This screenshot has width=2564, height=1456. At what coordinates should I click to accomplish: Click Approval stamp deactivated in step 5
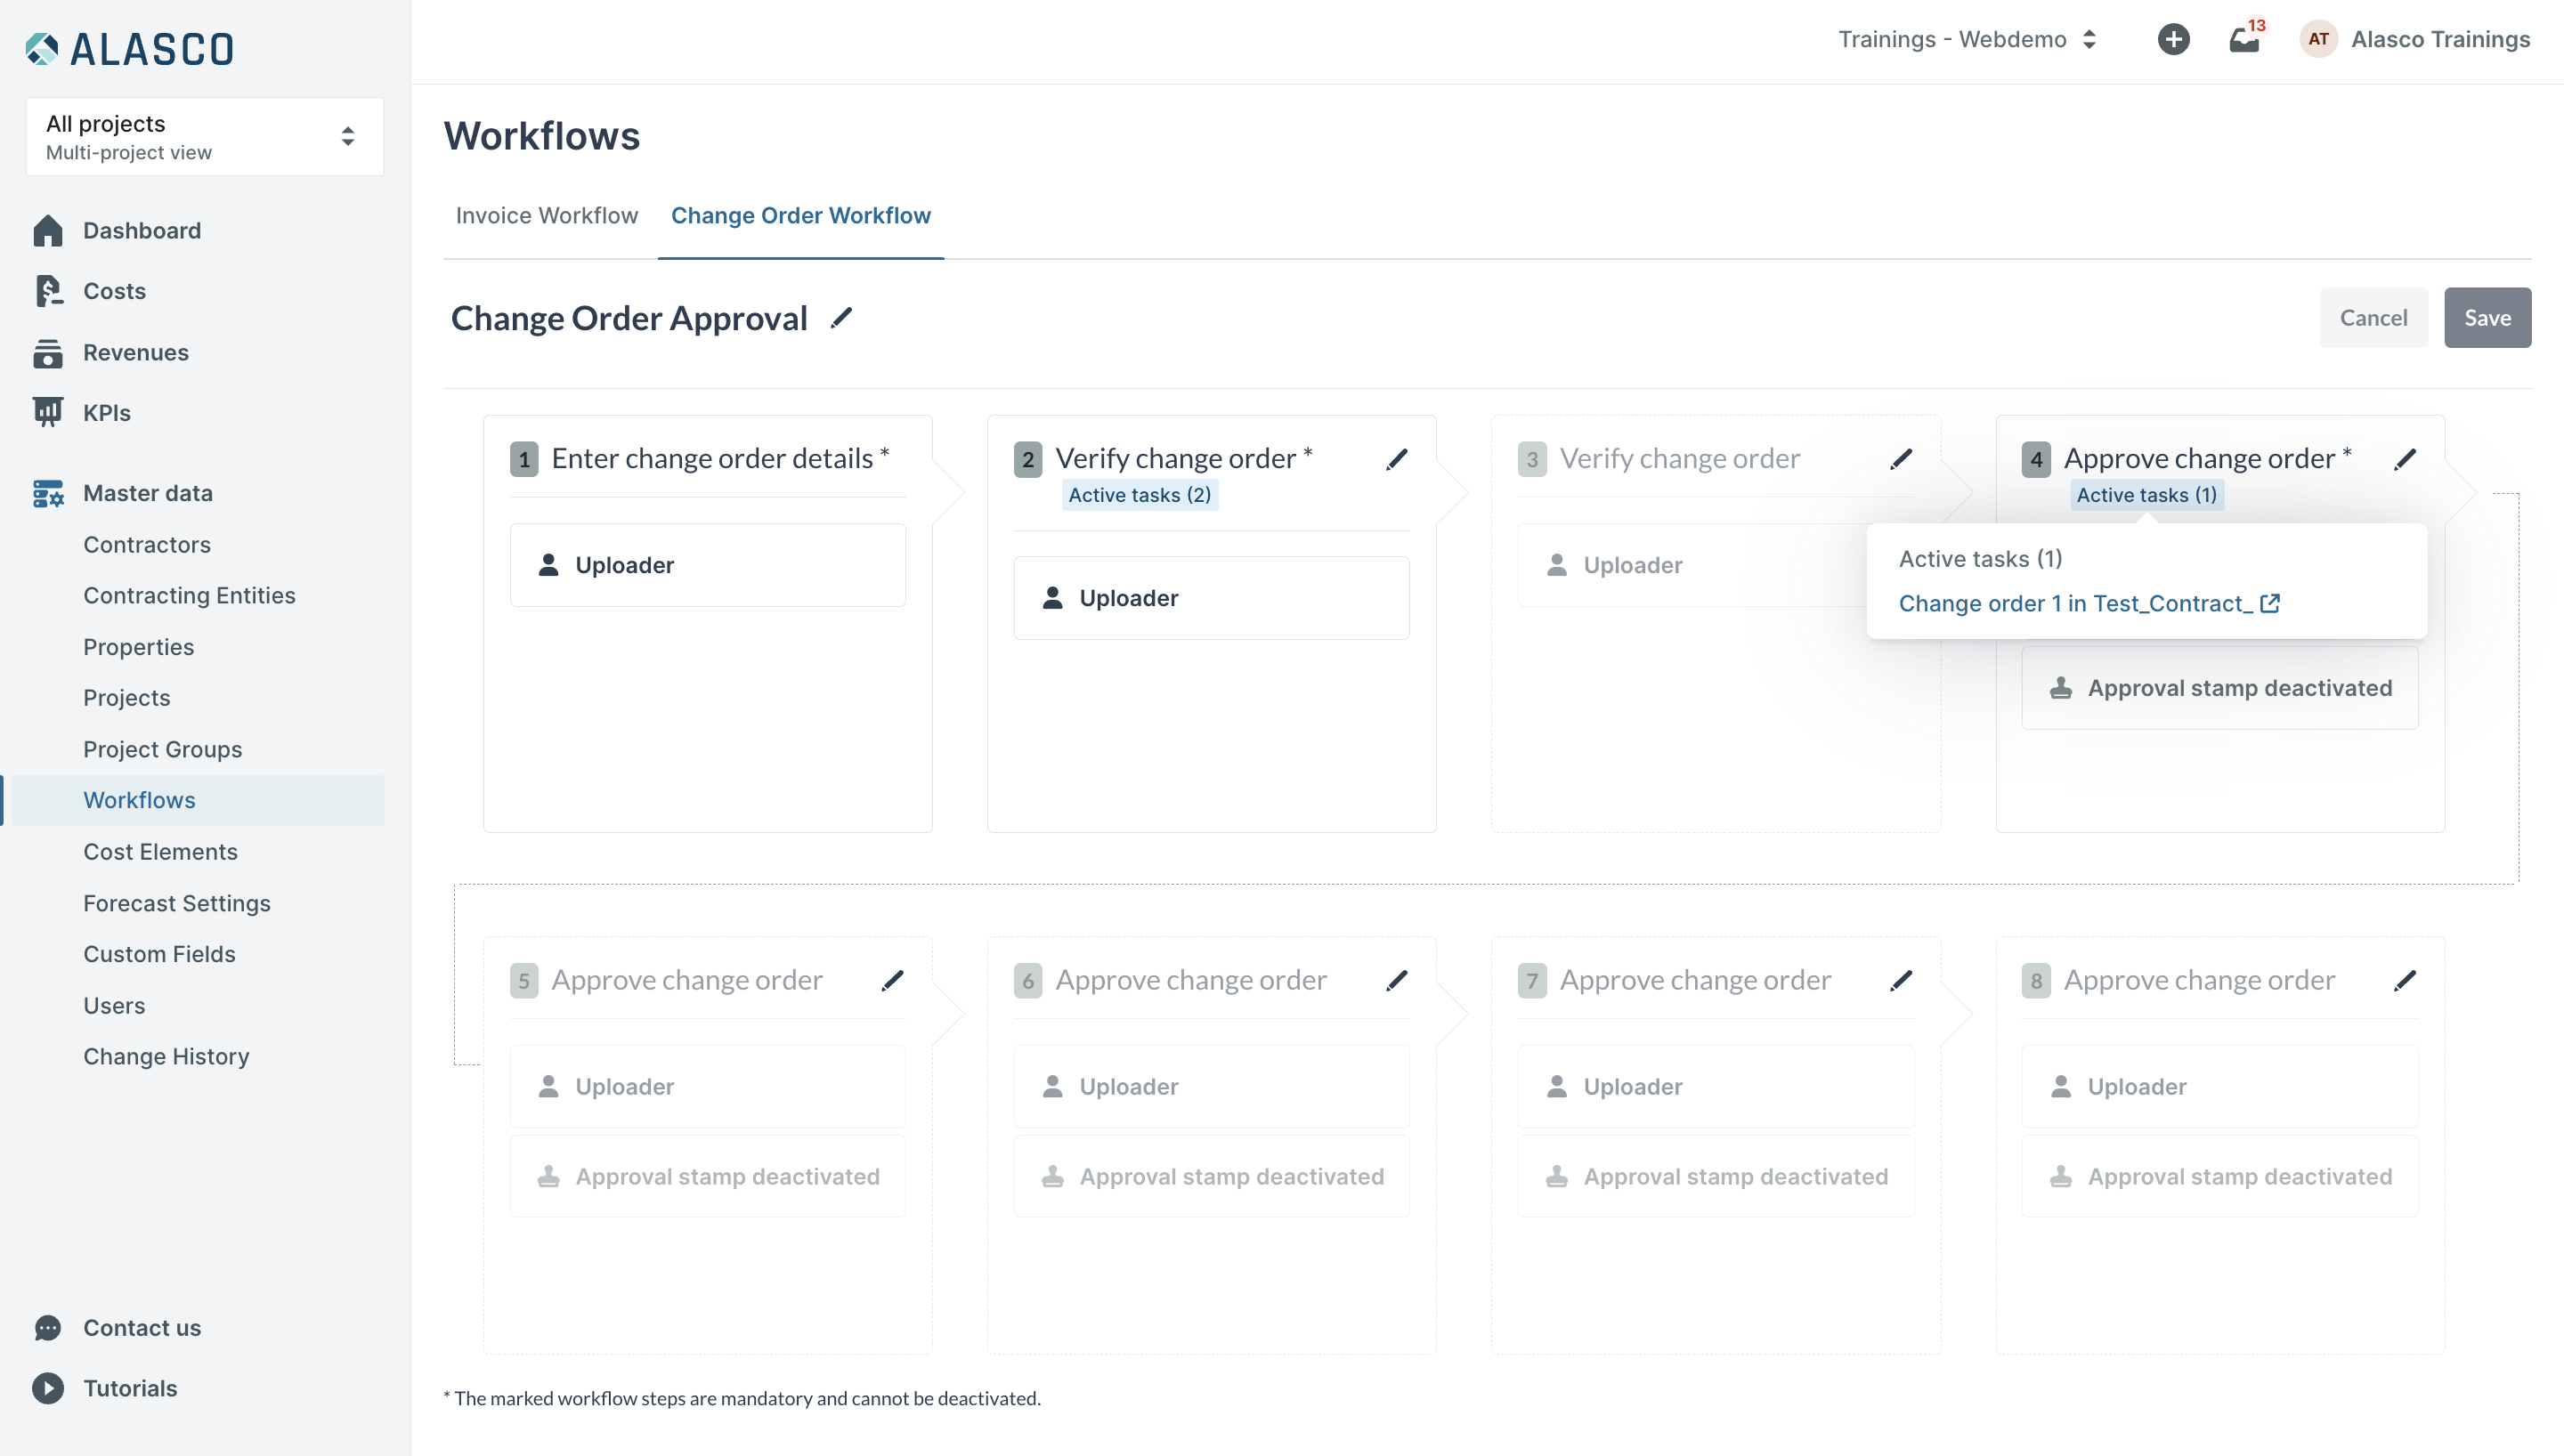[708, 1177]
